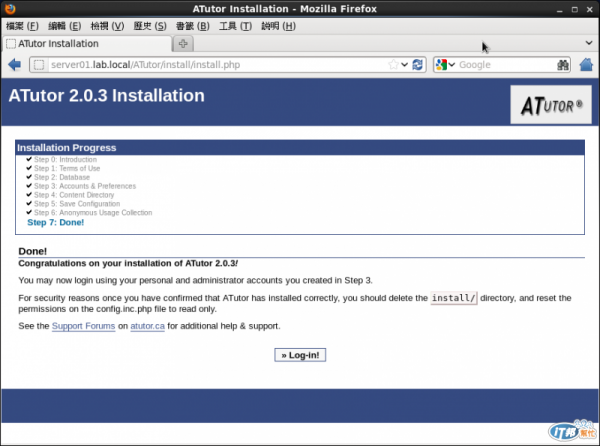
Task: Open the 檢視 (V) menu
Action: (x=107, y=26)
